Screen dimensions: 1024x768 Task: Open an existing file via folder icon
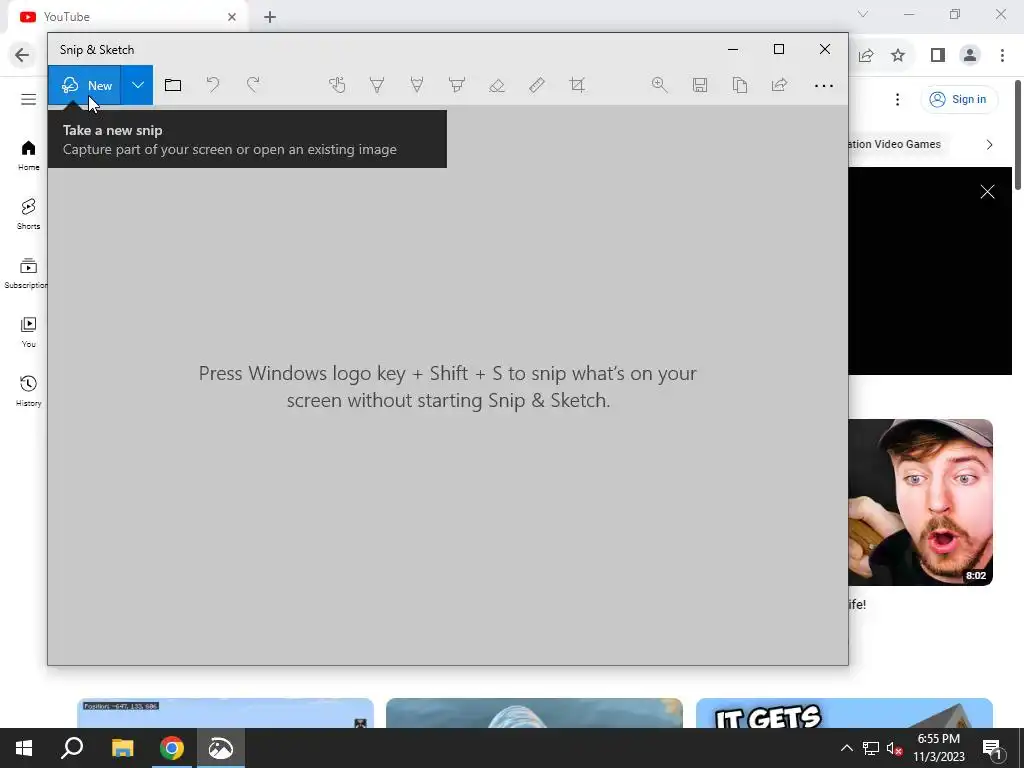173,85
